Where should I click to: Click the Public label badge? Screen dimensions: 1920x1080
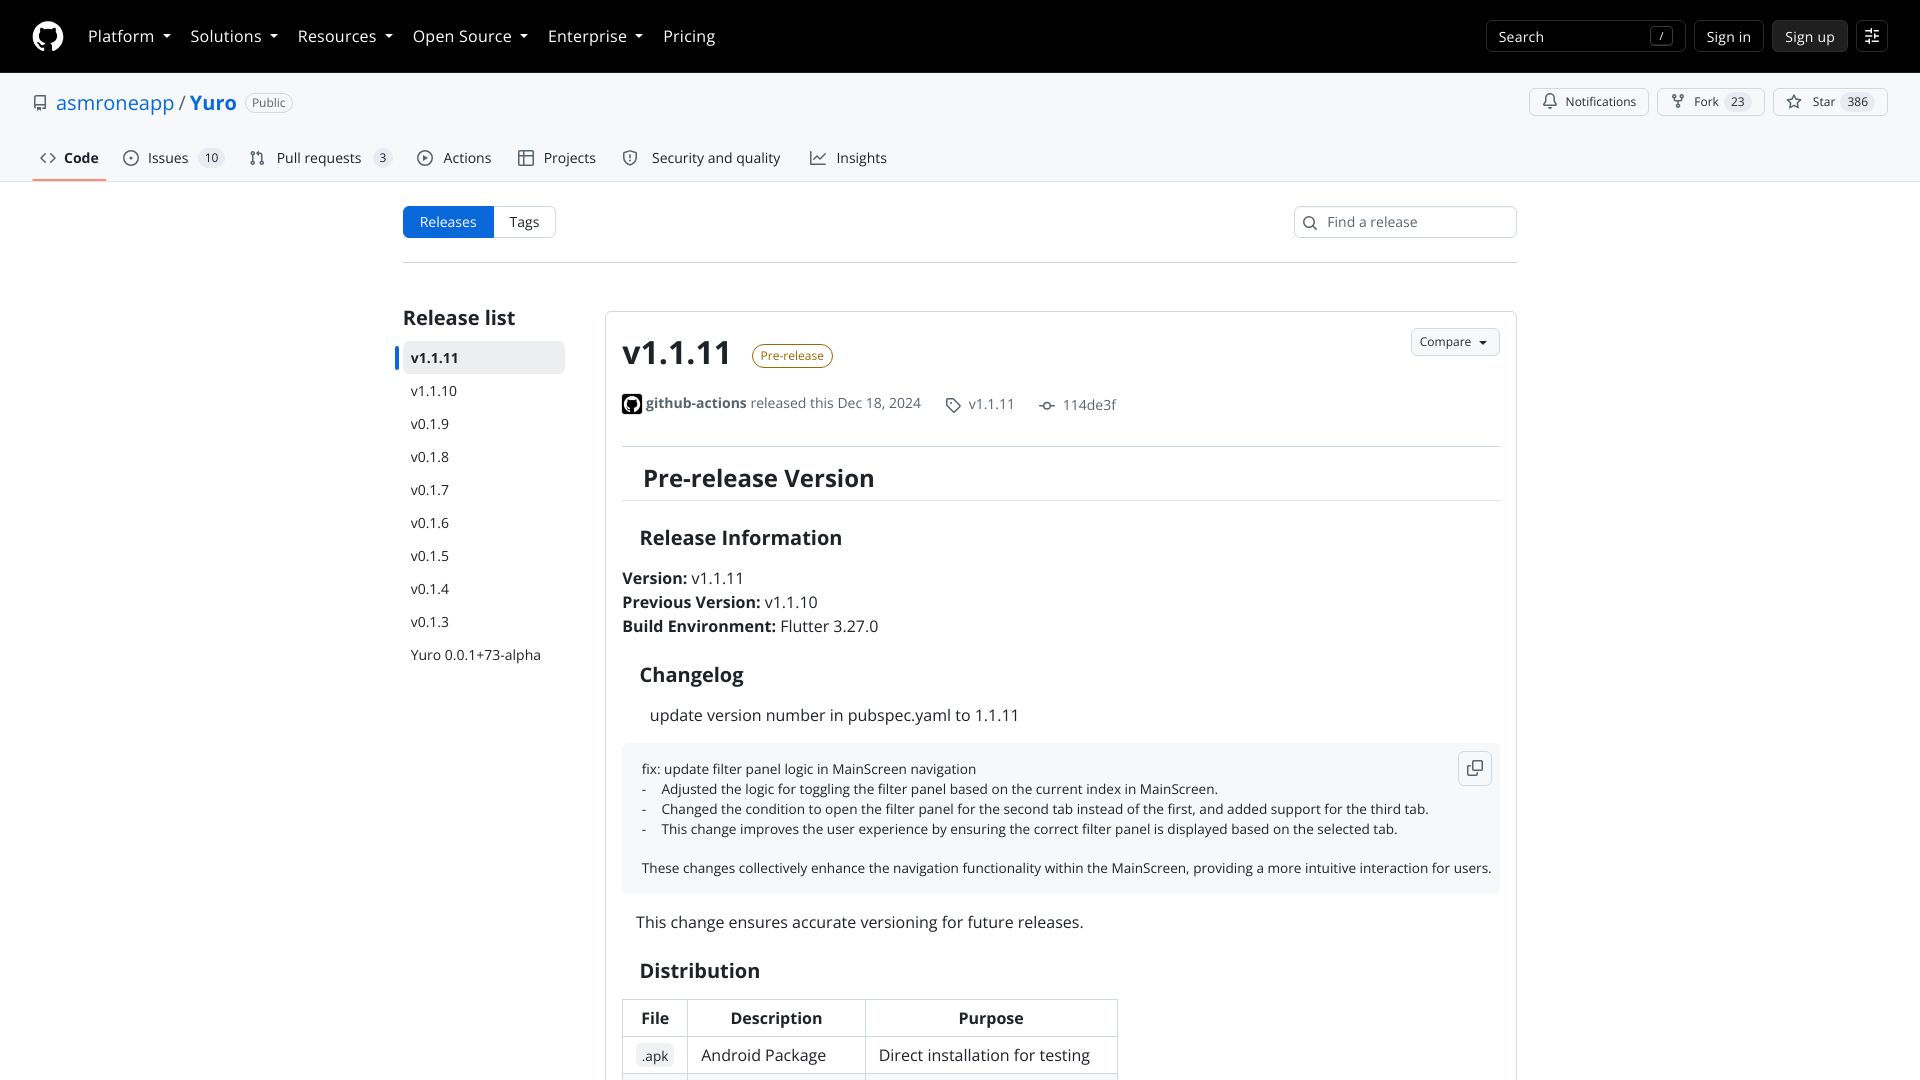point(269,103)
